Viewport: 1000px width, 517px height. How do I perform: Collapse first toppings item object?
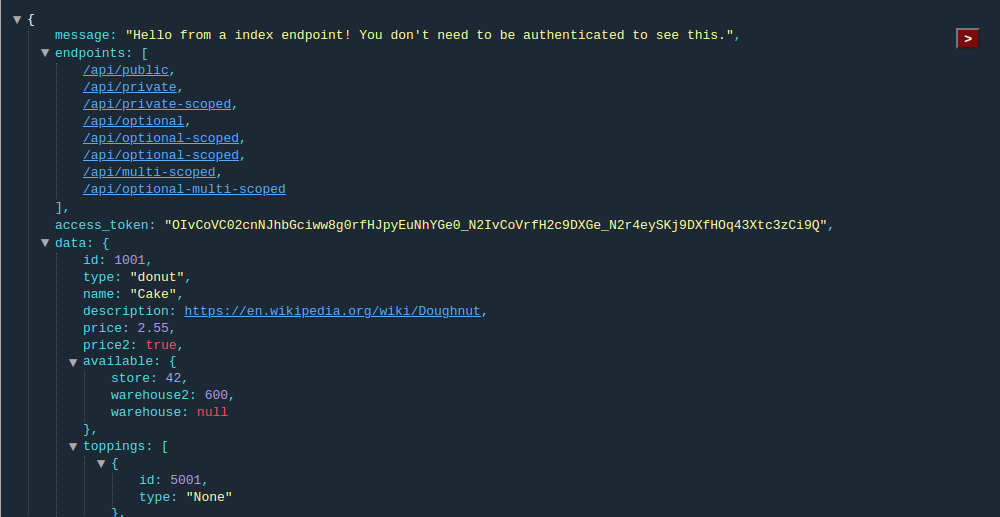(101, 464)
